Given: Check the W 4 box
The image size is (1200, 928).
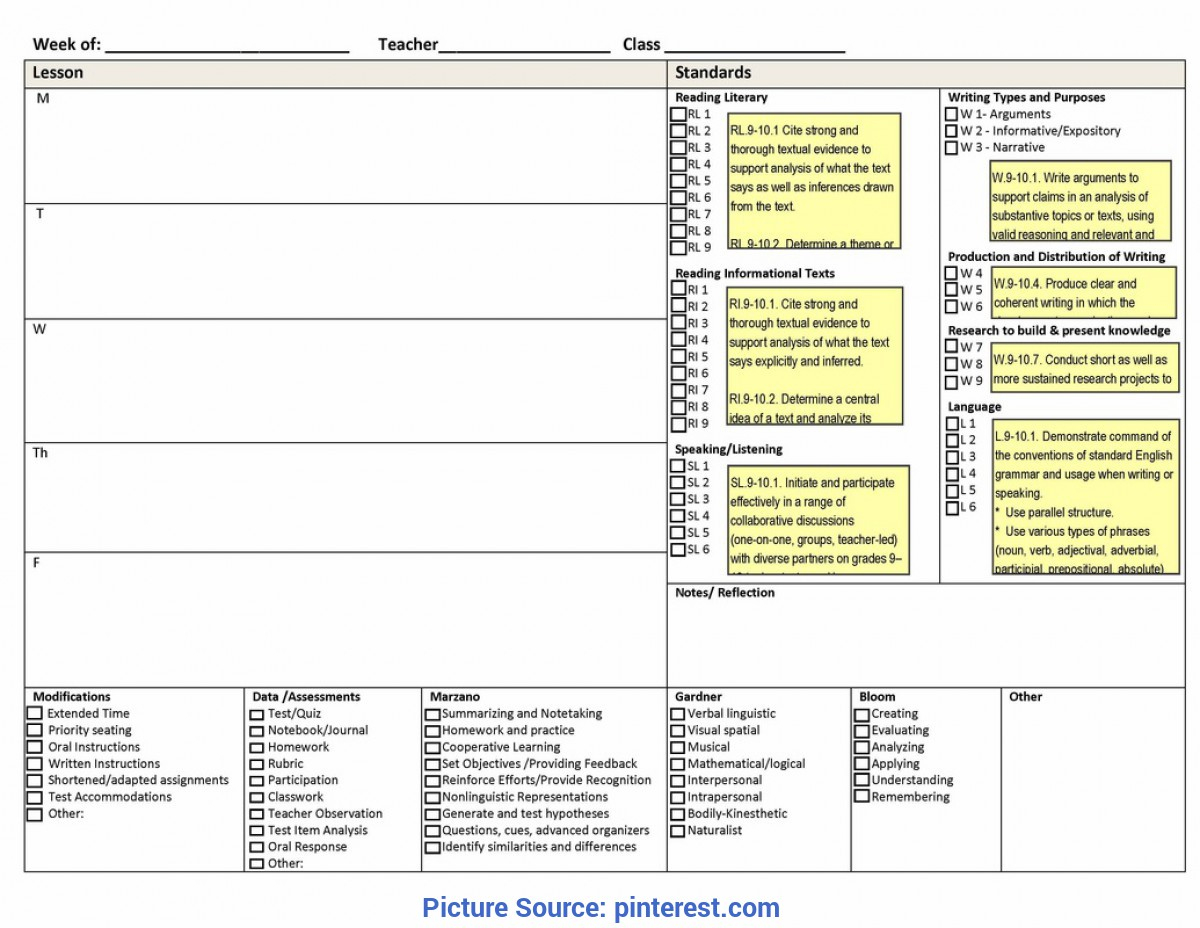Looking at the screenshot, I should coord(951,273).
